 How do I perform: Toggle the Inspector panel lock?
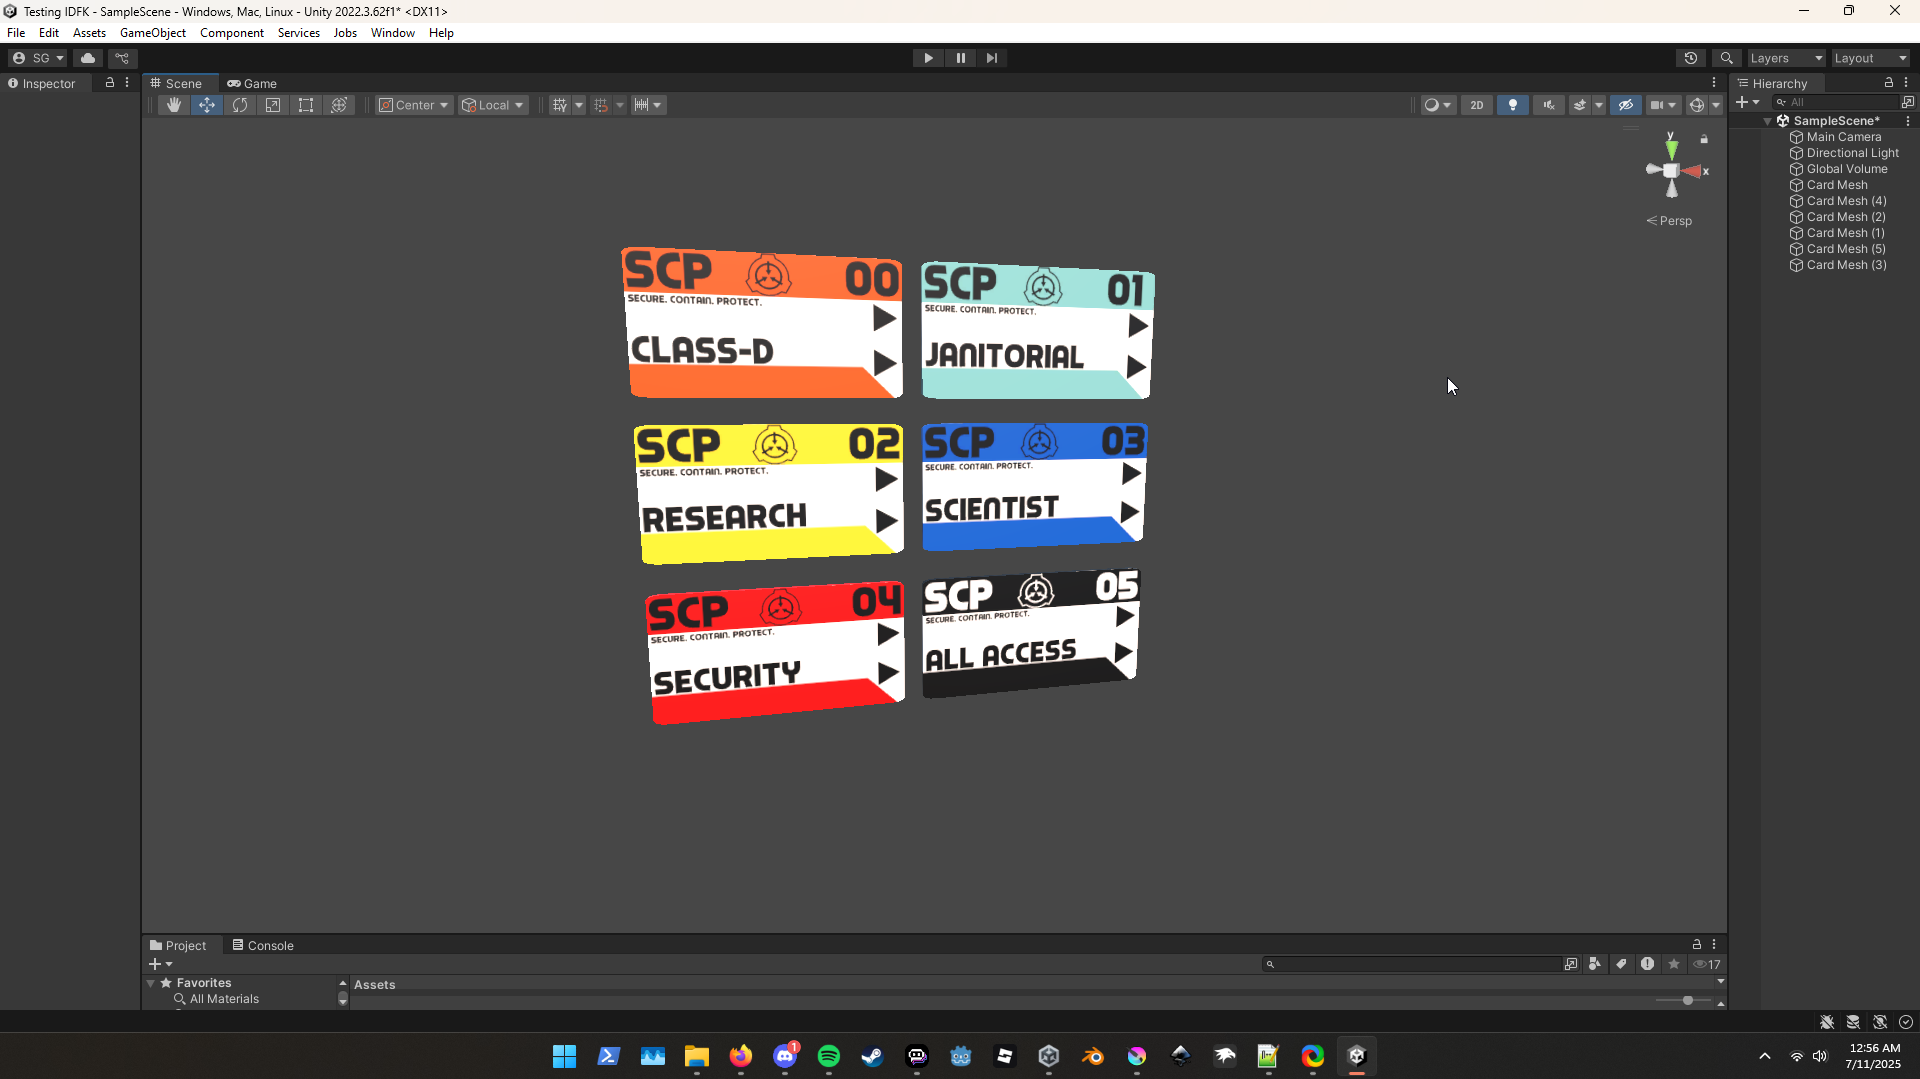110,83
